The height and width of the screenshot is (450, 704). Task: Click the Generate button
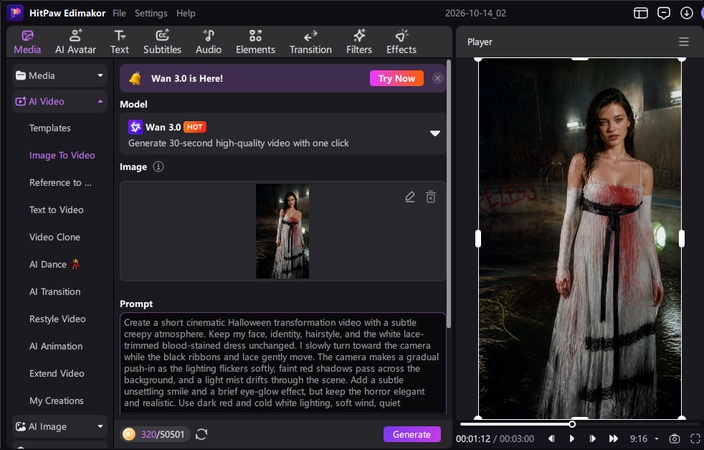tap(412, 434)
